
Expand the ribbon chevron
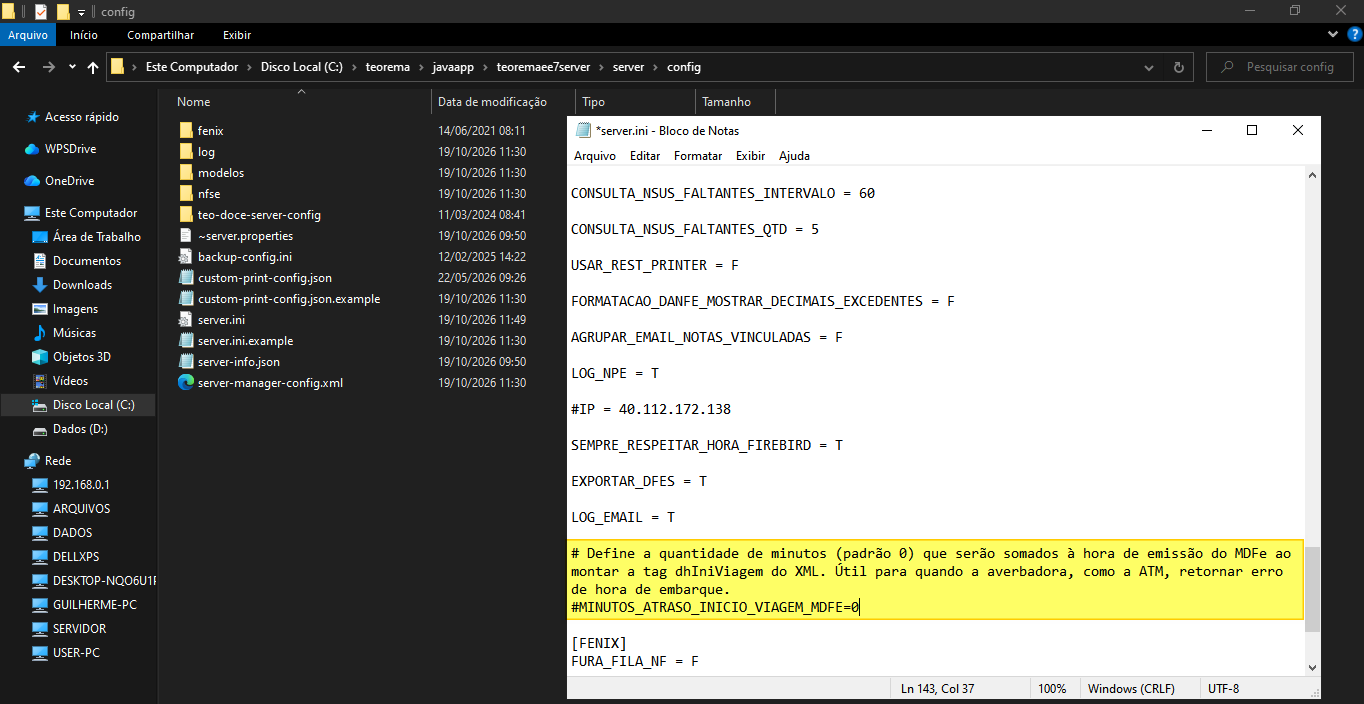pyautogui.click(x=1331, y=34)
